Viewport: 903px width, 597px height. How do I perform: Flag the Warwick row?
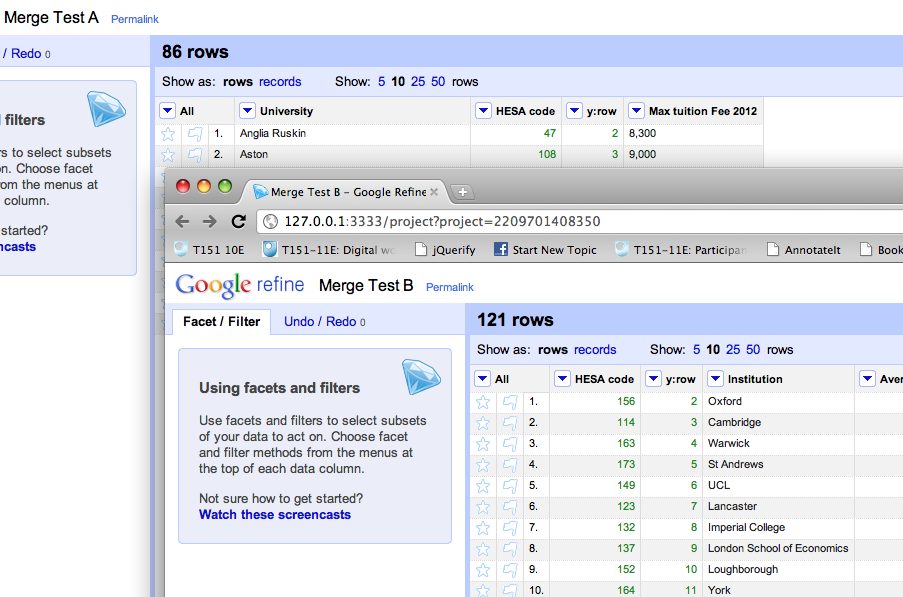coord(510,444)
